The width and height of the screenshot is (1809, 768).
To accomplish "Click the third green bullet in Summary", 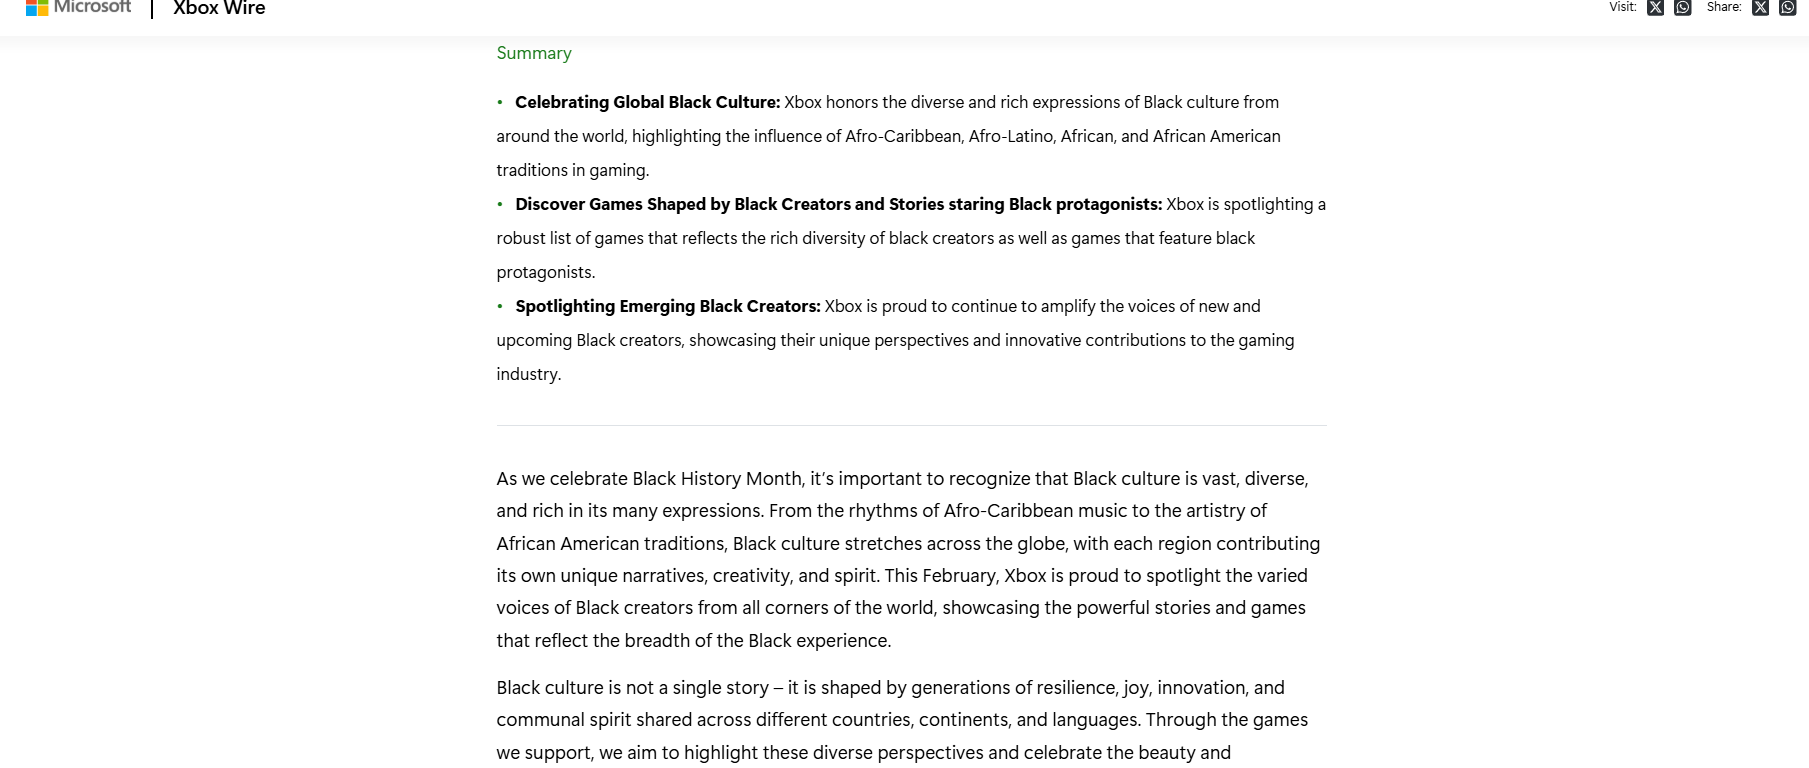I will point(500,306).
